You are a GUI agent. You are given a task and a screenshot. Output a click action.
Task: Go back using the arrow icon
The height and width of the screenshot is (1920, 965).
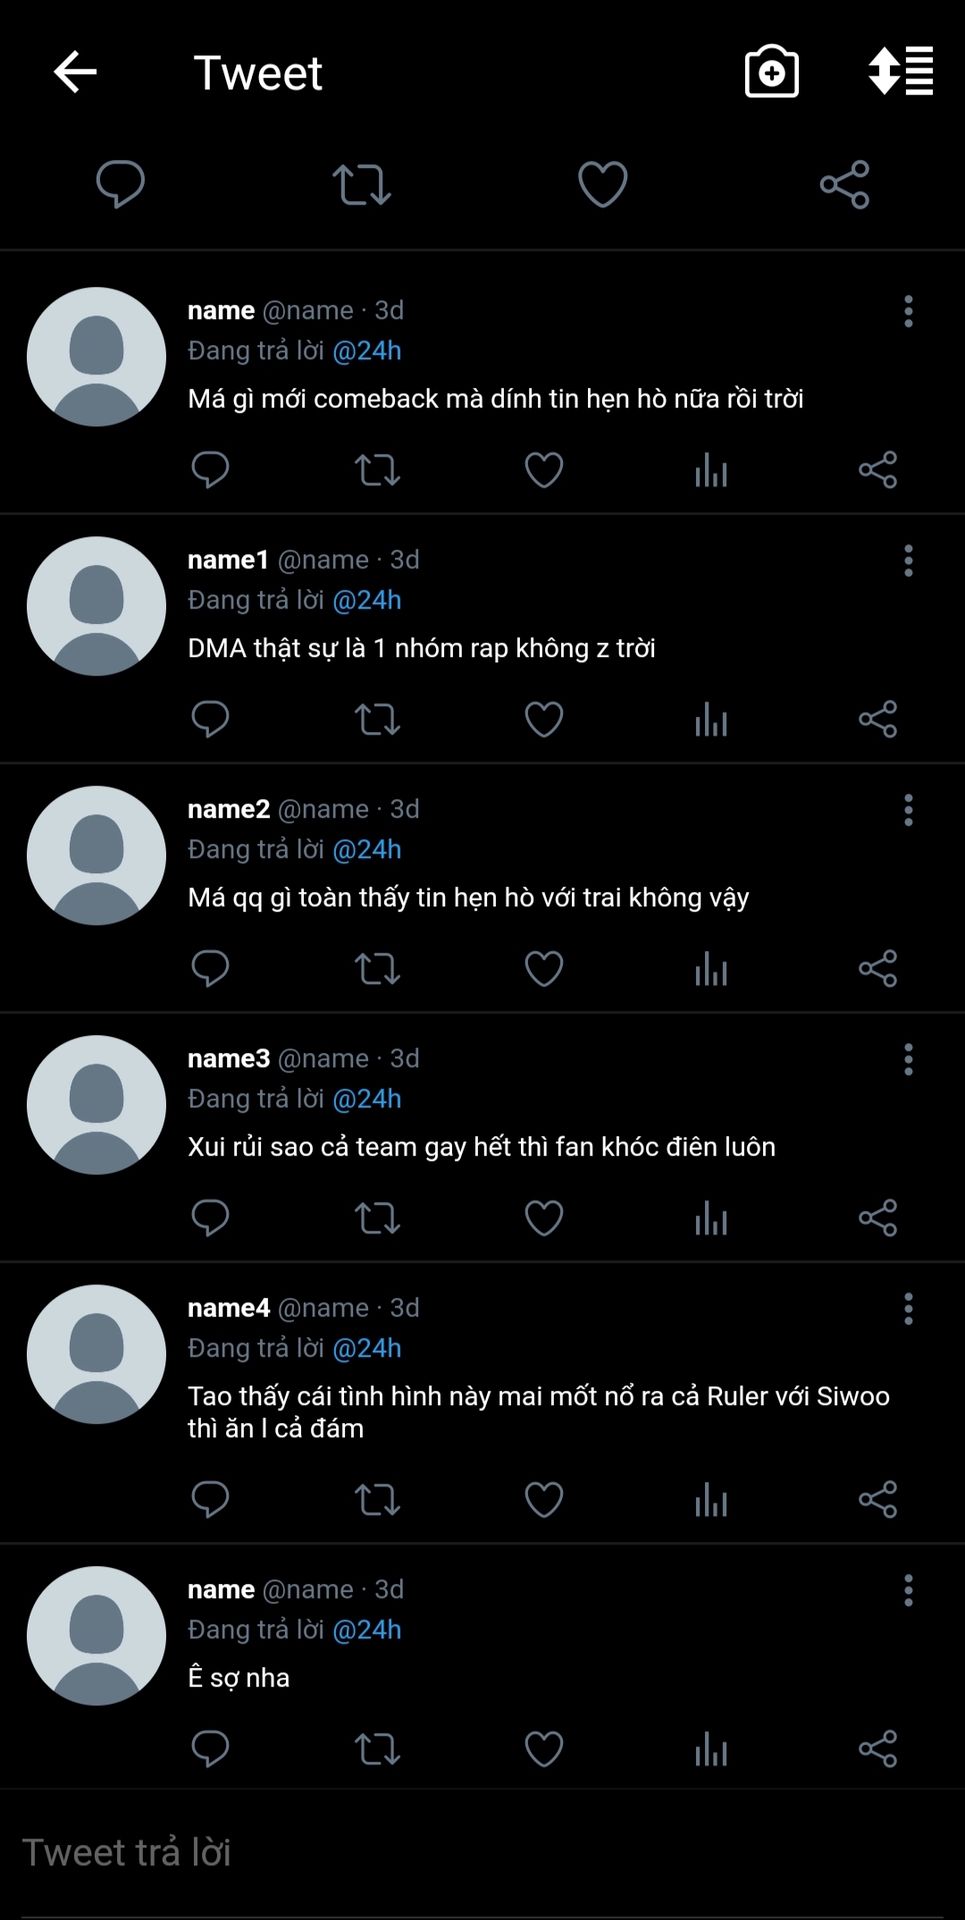point(75,72)
